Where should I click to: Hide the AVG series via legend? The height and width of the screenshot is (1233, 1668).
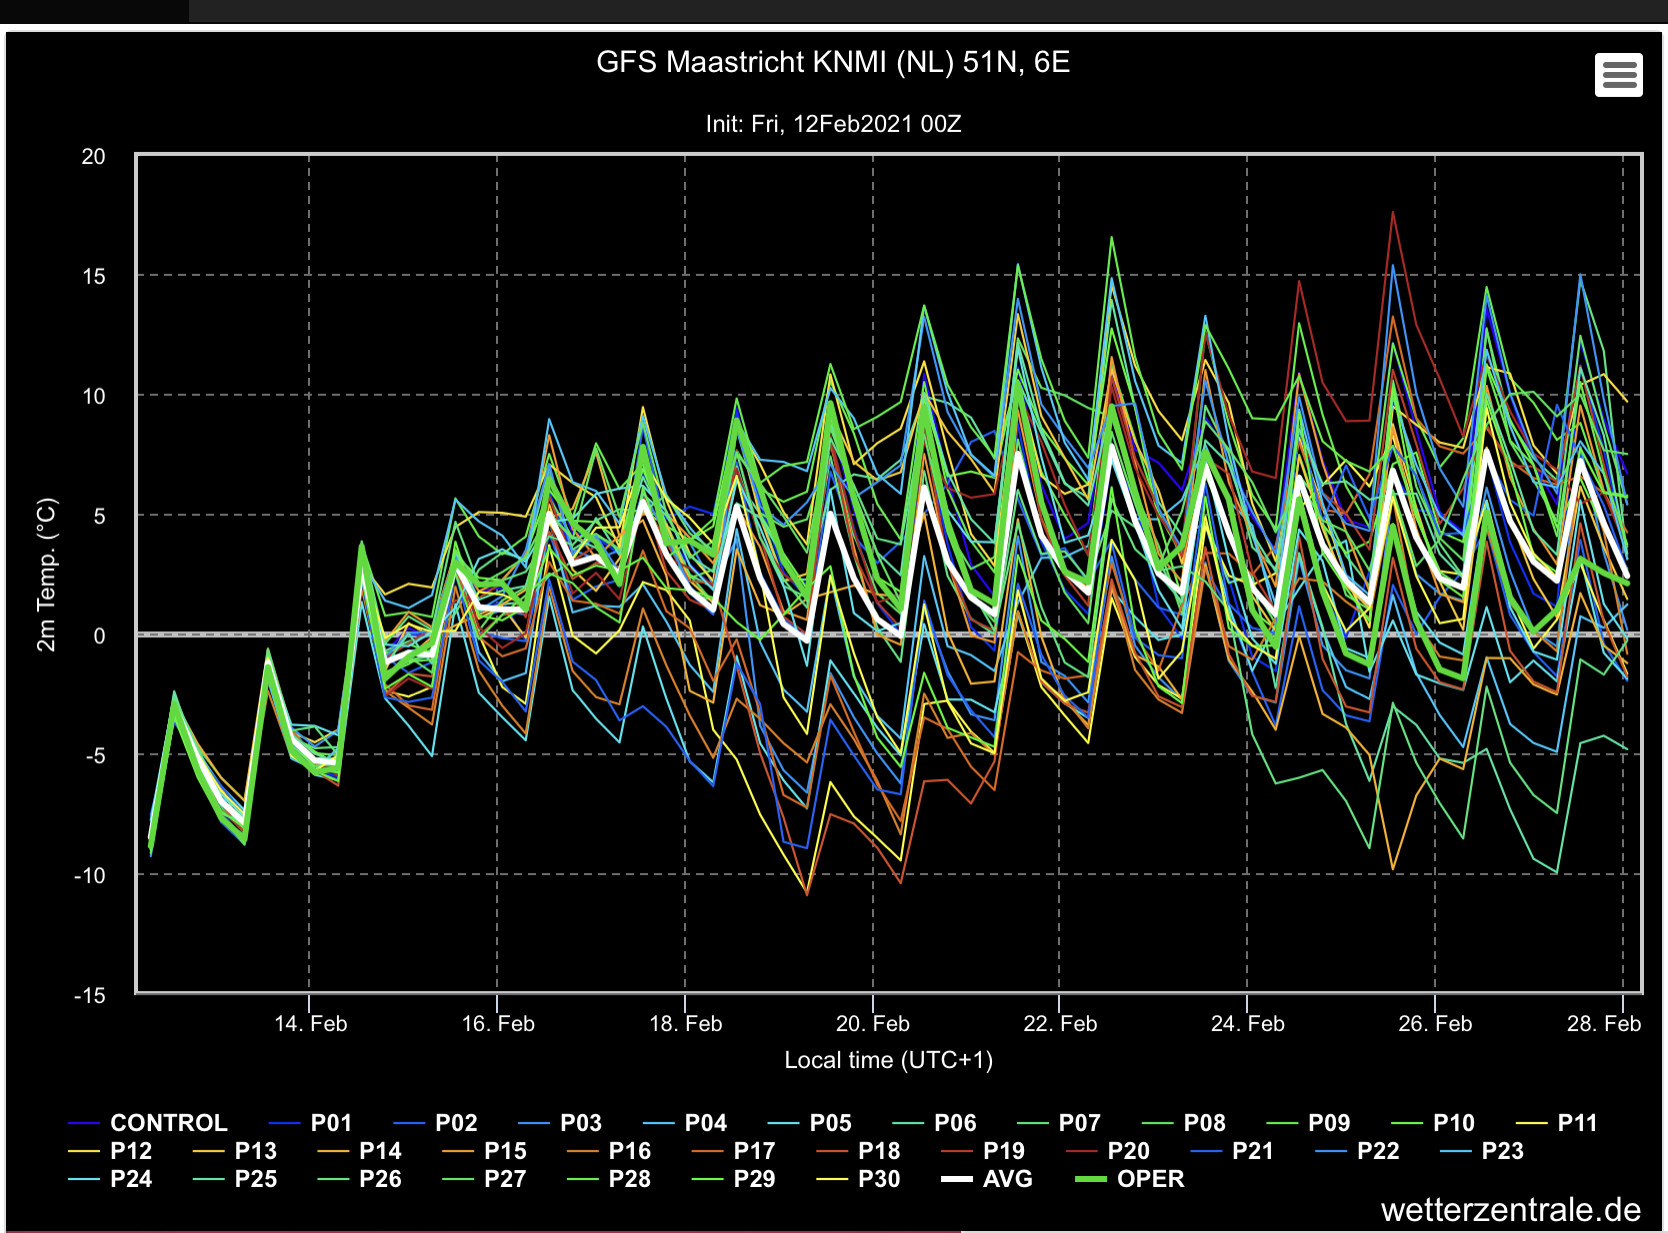1007,1179
